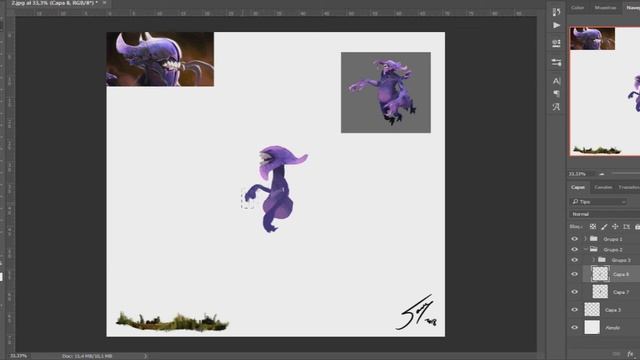
Task: Open the layer filter Tipo dropdown
Action: point(599,202)
